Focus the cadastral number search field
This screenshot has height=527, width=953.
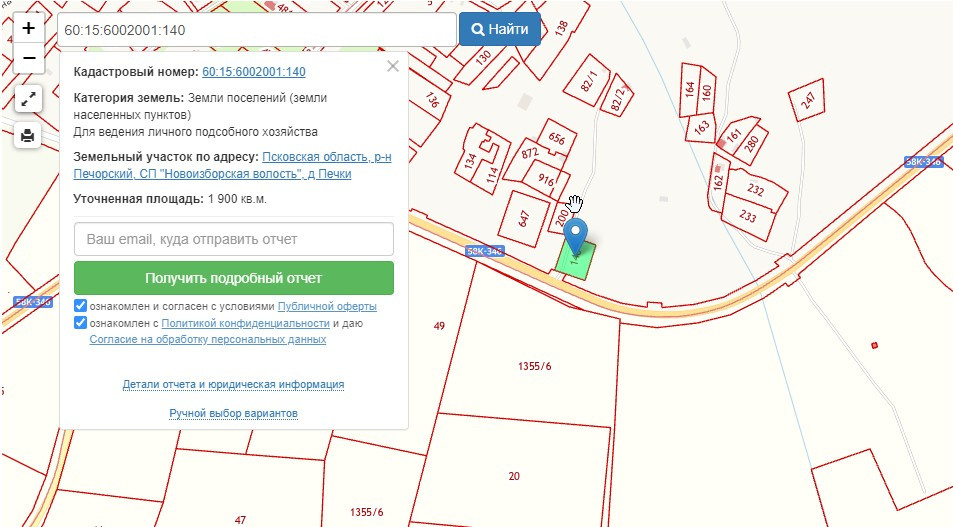[256, 30]
